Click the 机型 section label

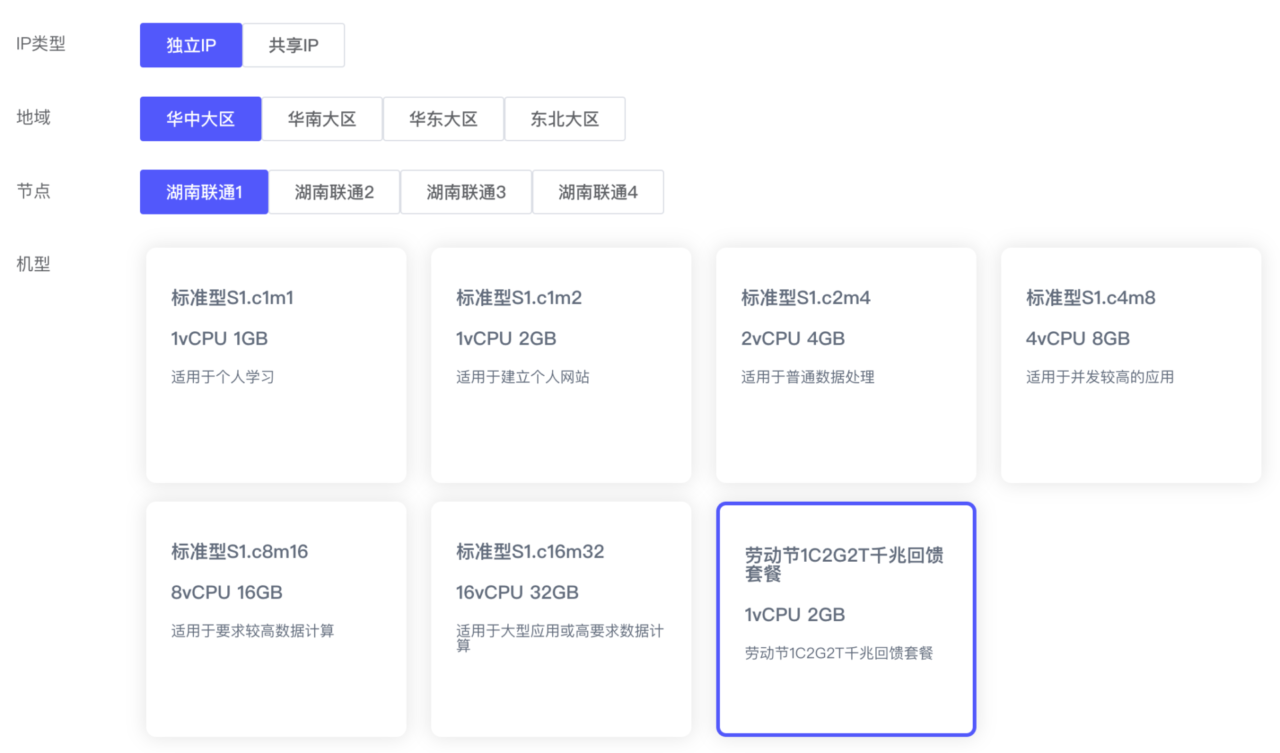pos(33,265)
